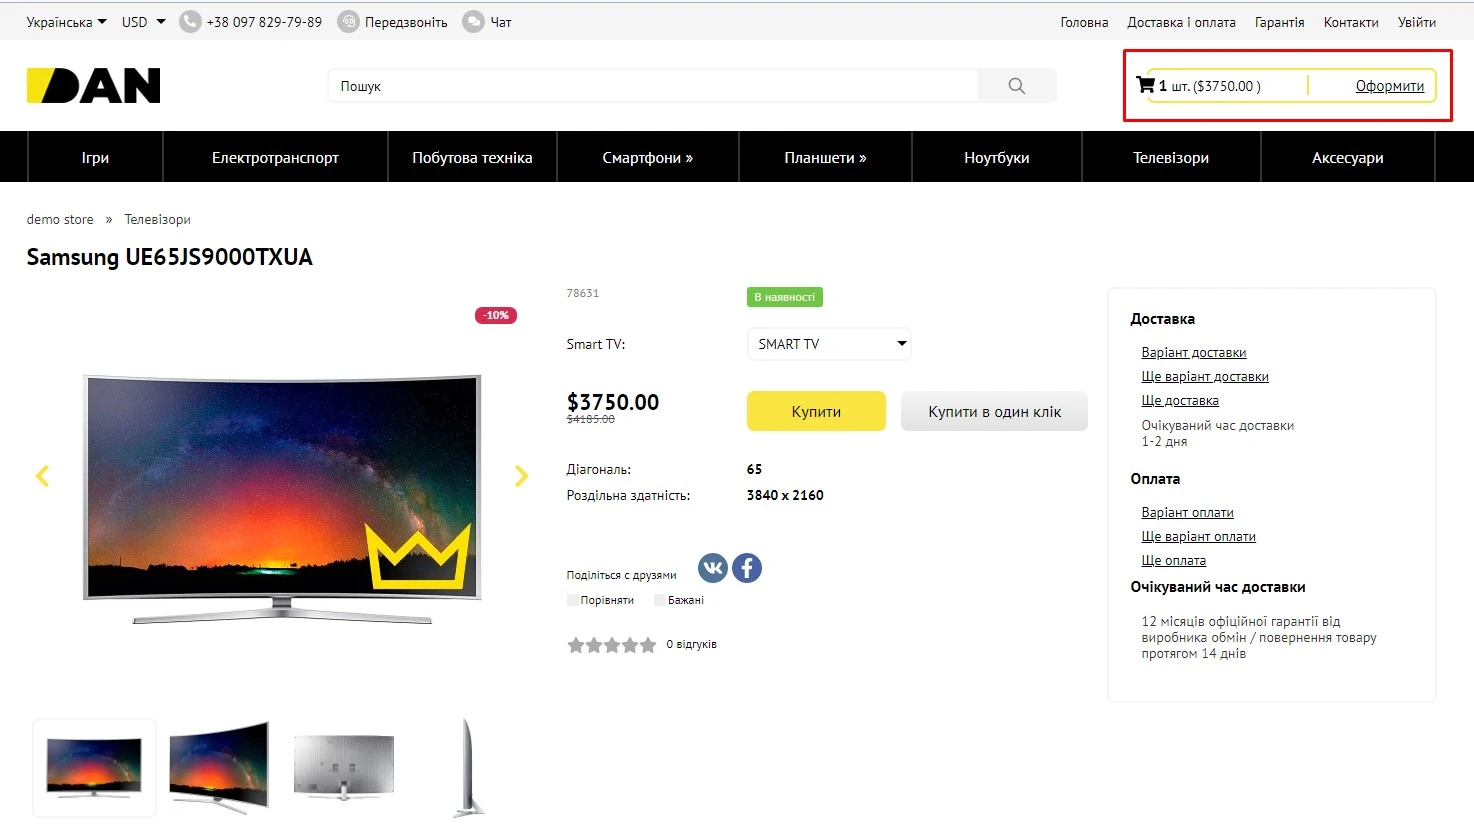Viewport: 1474px width, 831px height.
Task: Add item to Бажані wishlist checkbox
Action: click(658, 599)
